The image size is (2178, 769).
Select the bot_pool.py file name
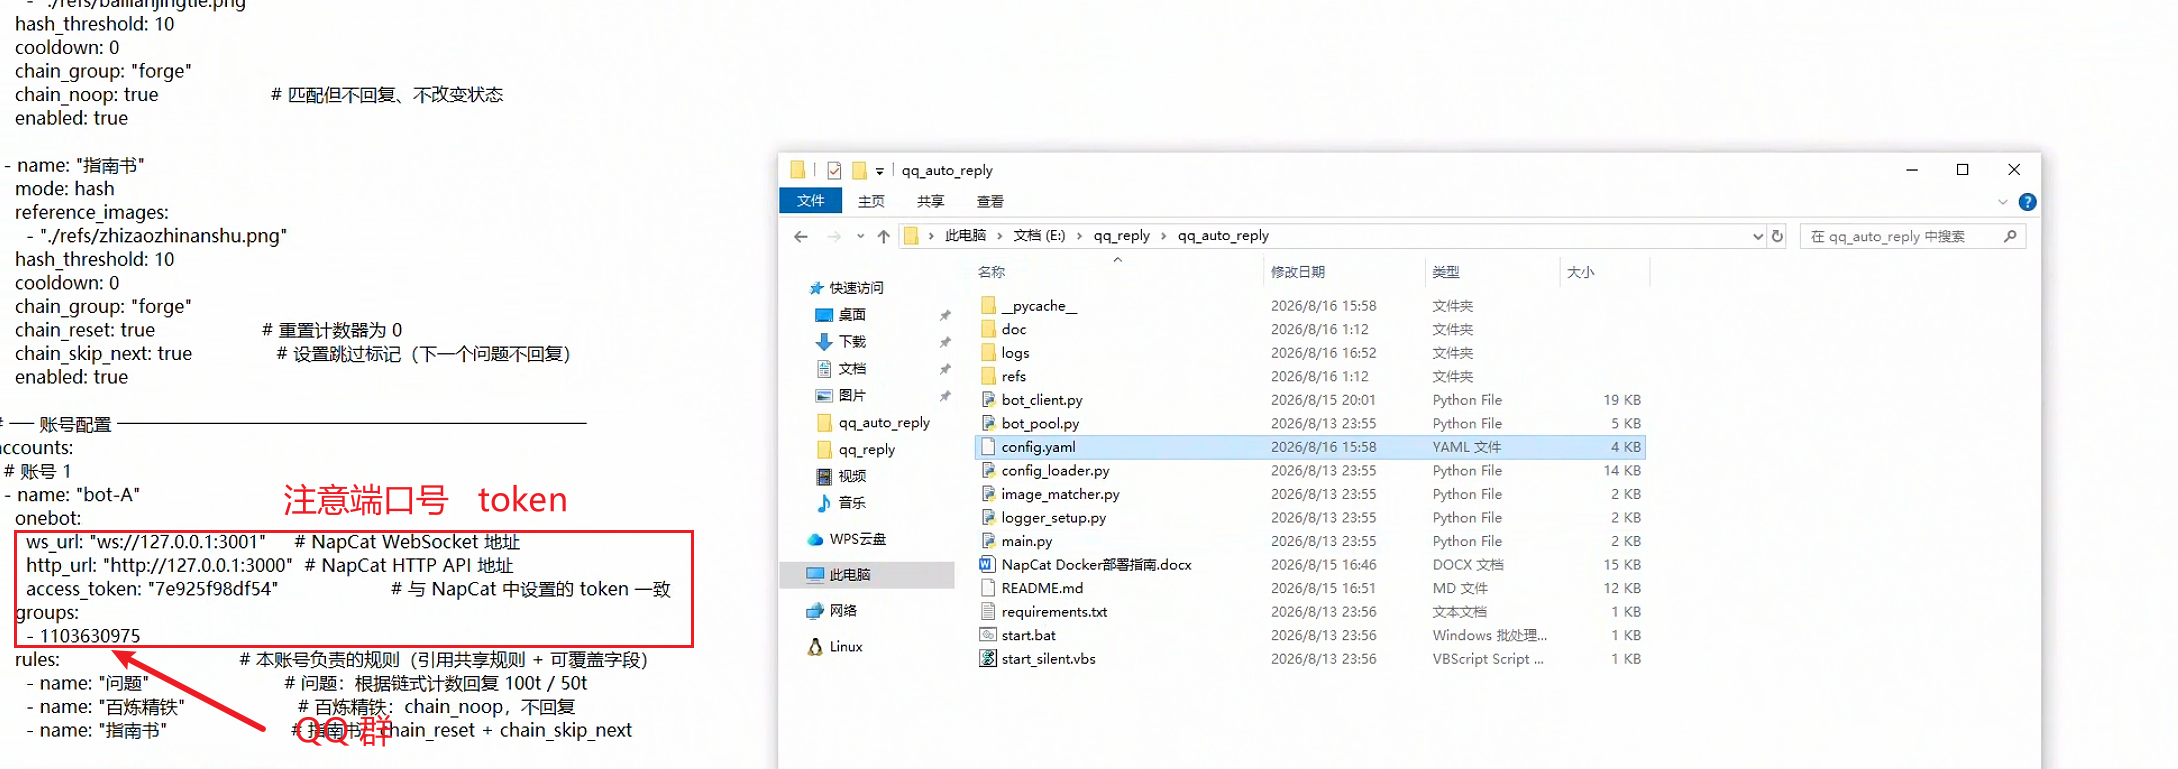click(1040, 424)
